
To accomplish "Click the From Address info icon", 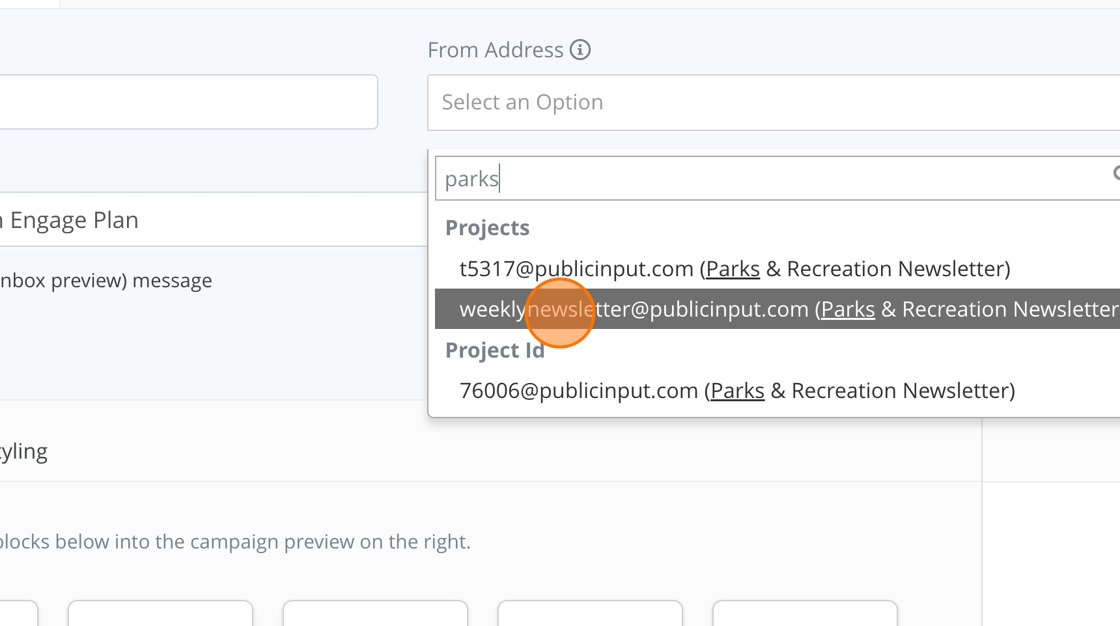I will (x=580, y=50).
